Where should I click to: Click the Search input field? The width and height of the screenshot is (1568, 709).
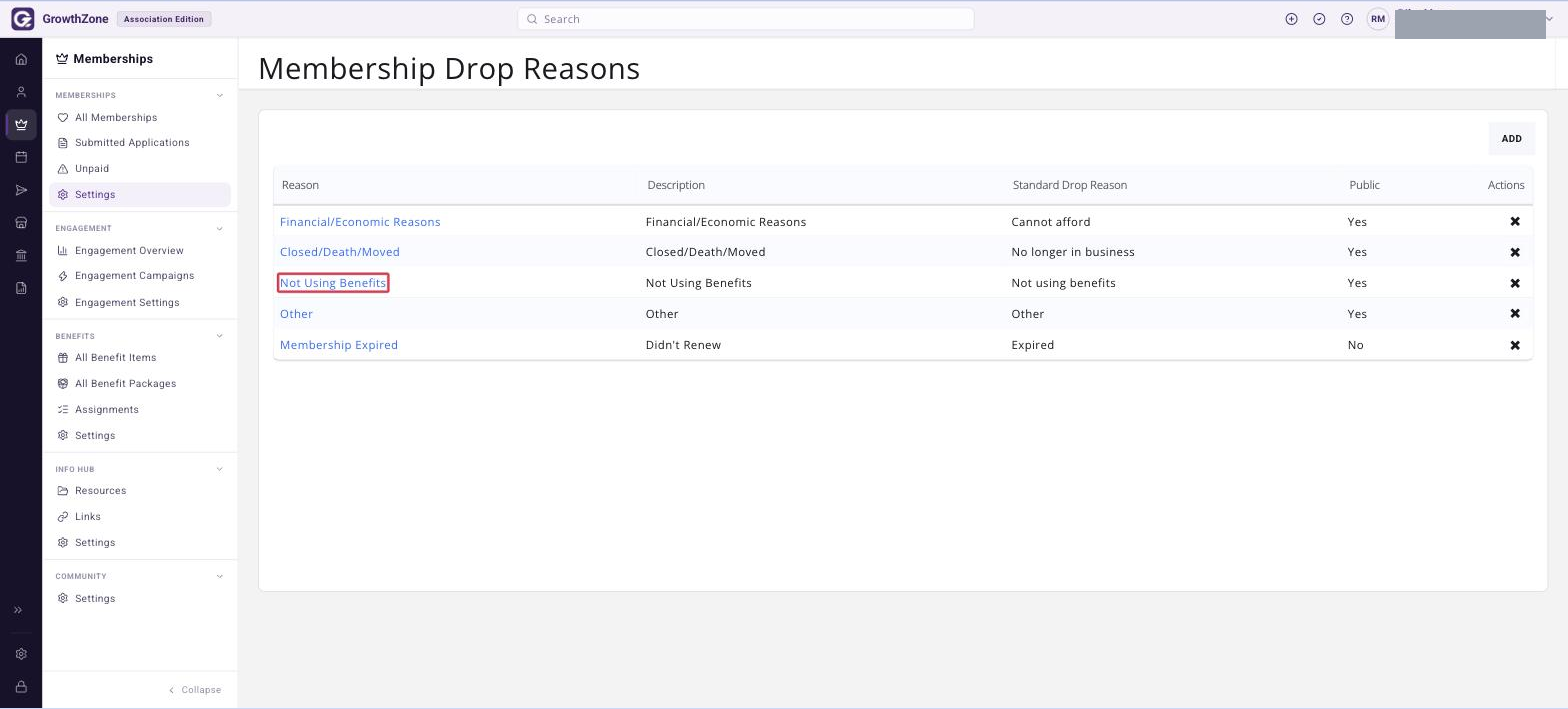click(746, 19)
